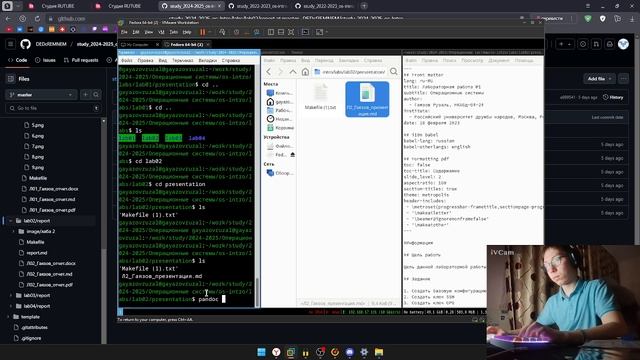Reload the browser page
The height and width of the screenshot is (360, 640).
click(37, 19)
